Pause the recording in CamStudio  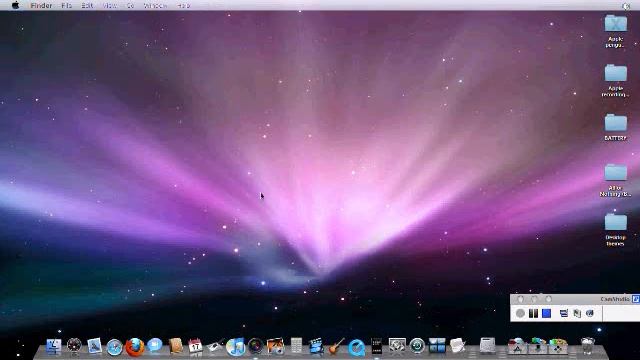[533, 313]
